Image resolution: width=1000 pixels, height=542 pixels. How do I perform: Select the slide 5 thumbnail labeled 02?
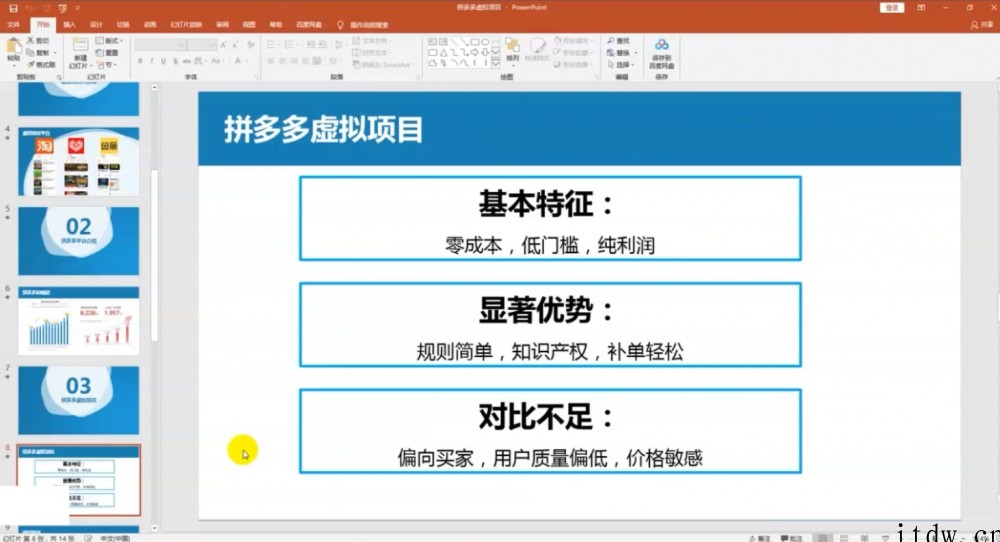(78, 241)
